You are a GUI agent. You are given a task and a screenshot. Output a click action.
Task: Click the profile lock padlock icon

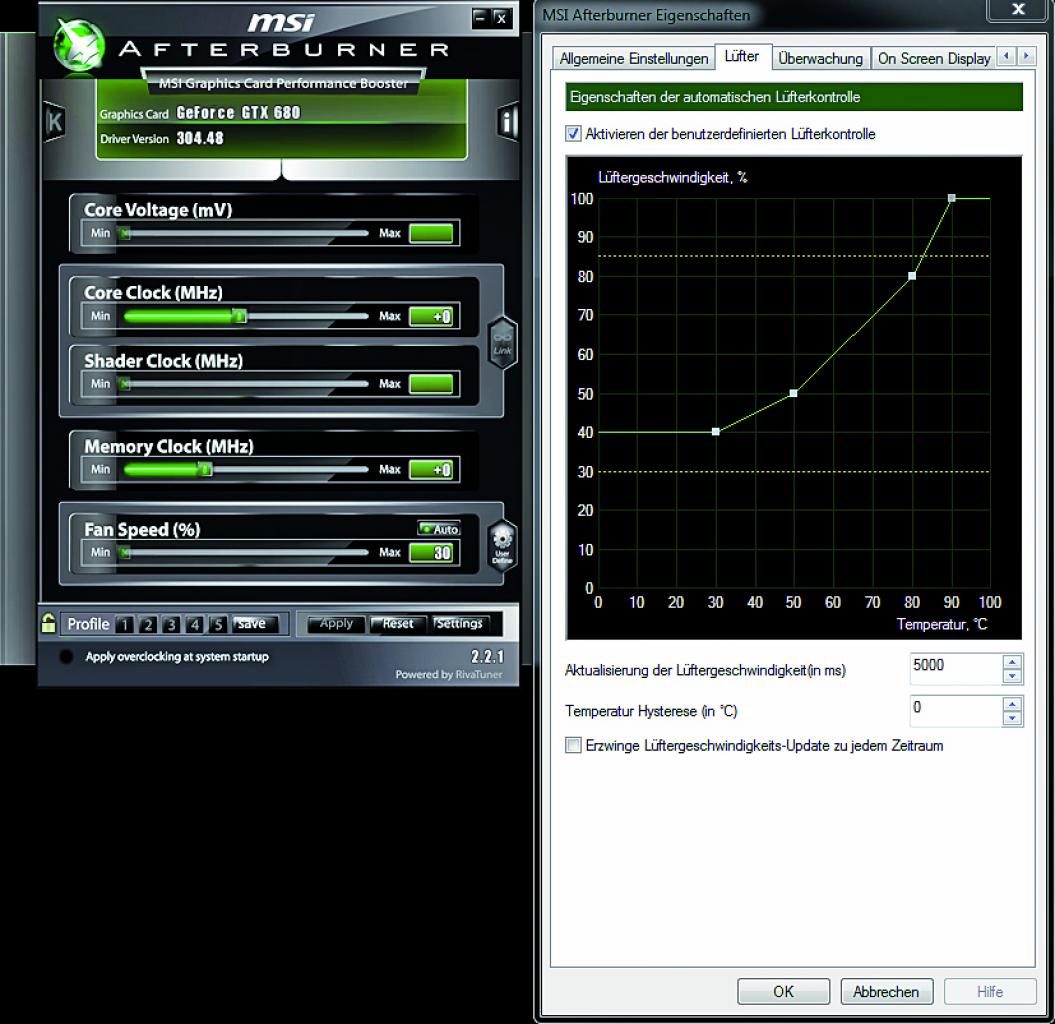(x=48, y=623)
